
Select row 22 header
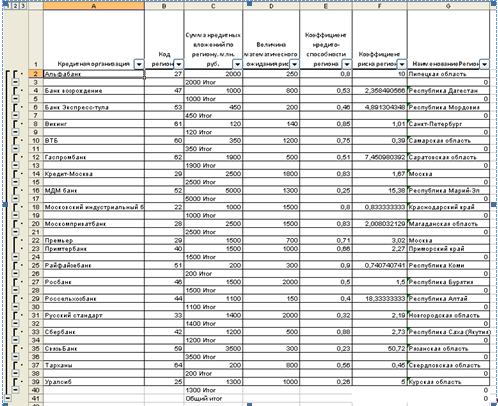pos(36,240)
